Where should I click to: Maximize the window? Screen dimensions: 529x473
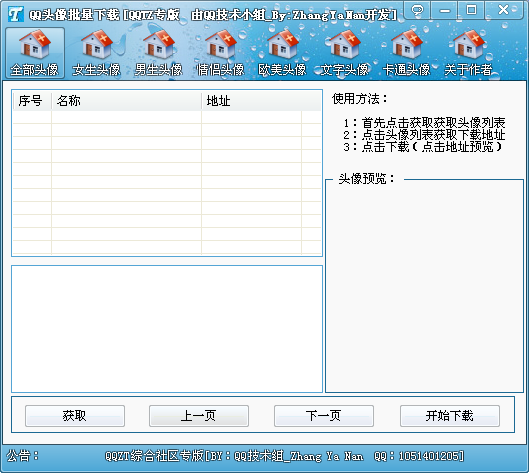(471, 10)
